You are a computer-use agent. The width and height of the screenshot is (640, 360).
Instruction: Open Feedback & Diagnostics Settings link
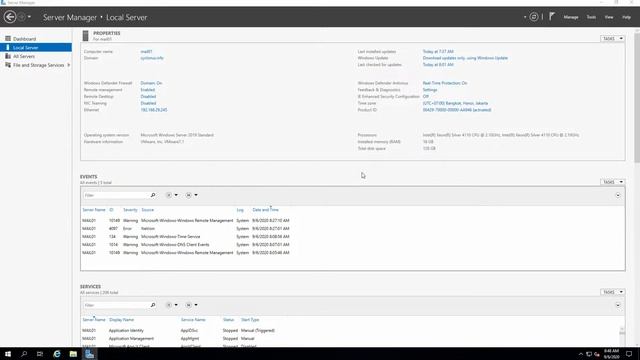429,90
